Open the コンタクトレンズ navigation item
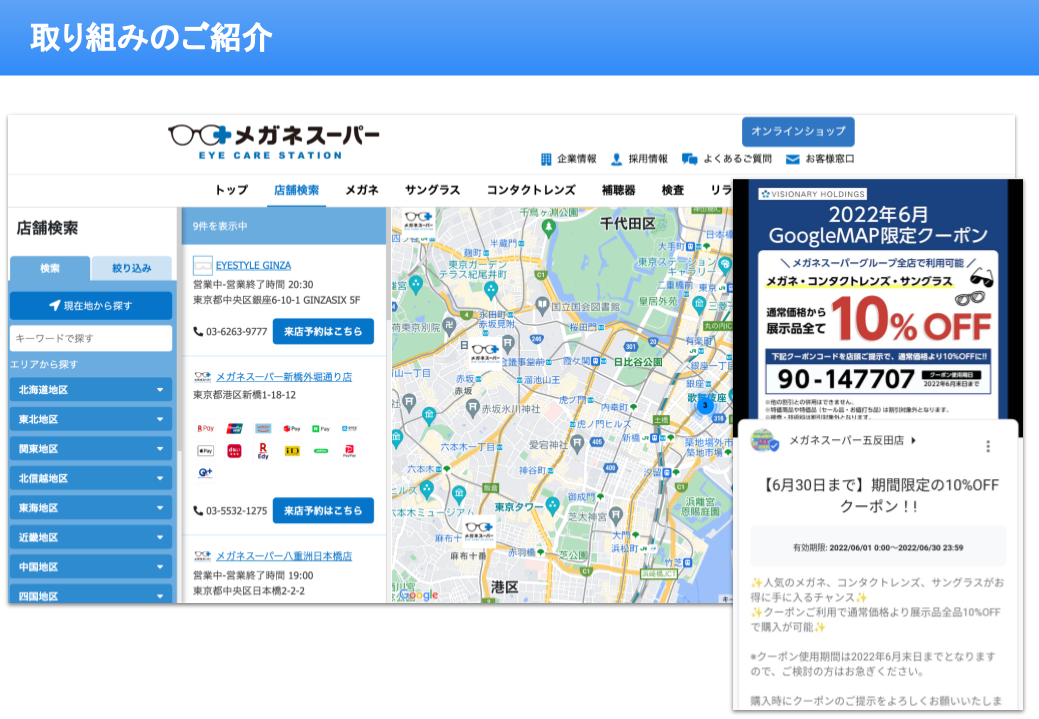This screenshot has width=1039, height=719. point(531,190)
